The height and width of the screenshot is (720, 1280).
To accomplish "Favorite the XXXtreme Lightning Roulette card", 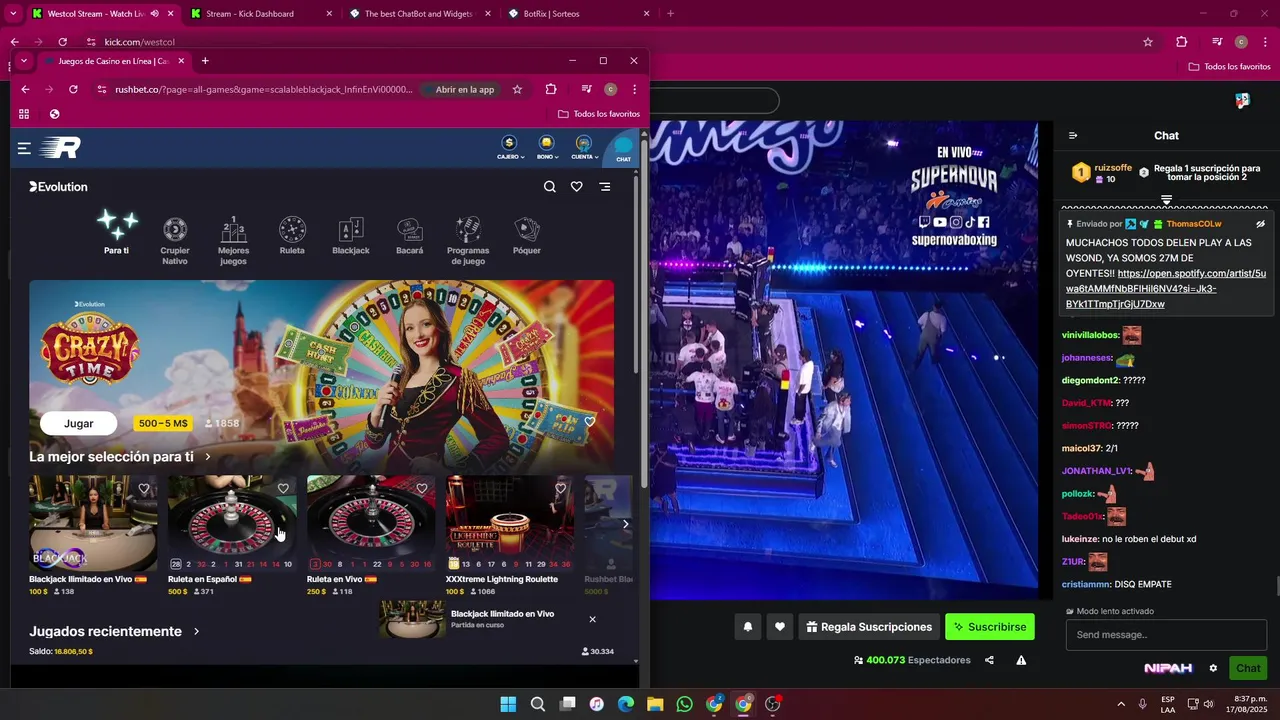I will 561,489.
